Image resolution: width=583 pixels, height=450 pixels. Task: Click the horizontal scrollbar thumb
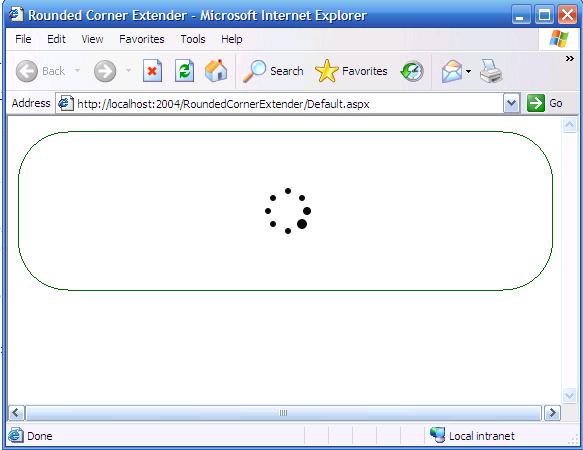pos(283,413)
